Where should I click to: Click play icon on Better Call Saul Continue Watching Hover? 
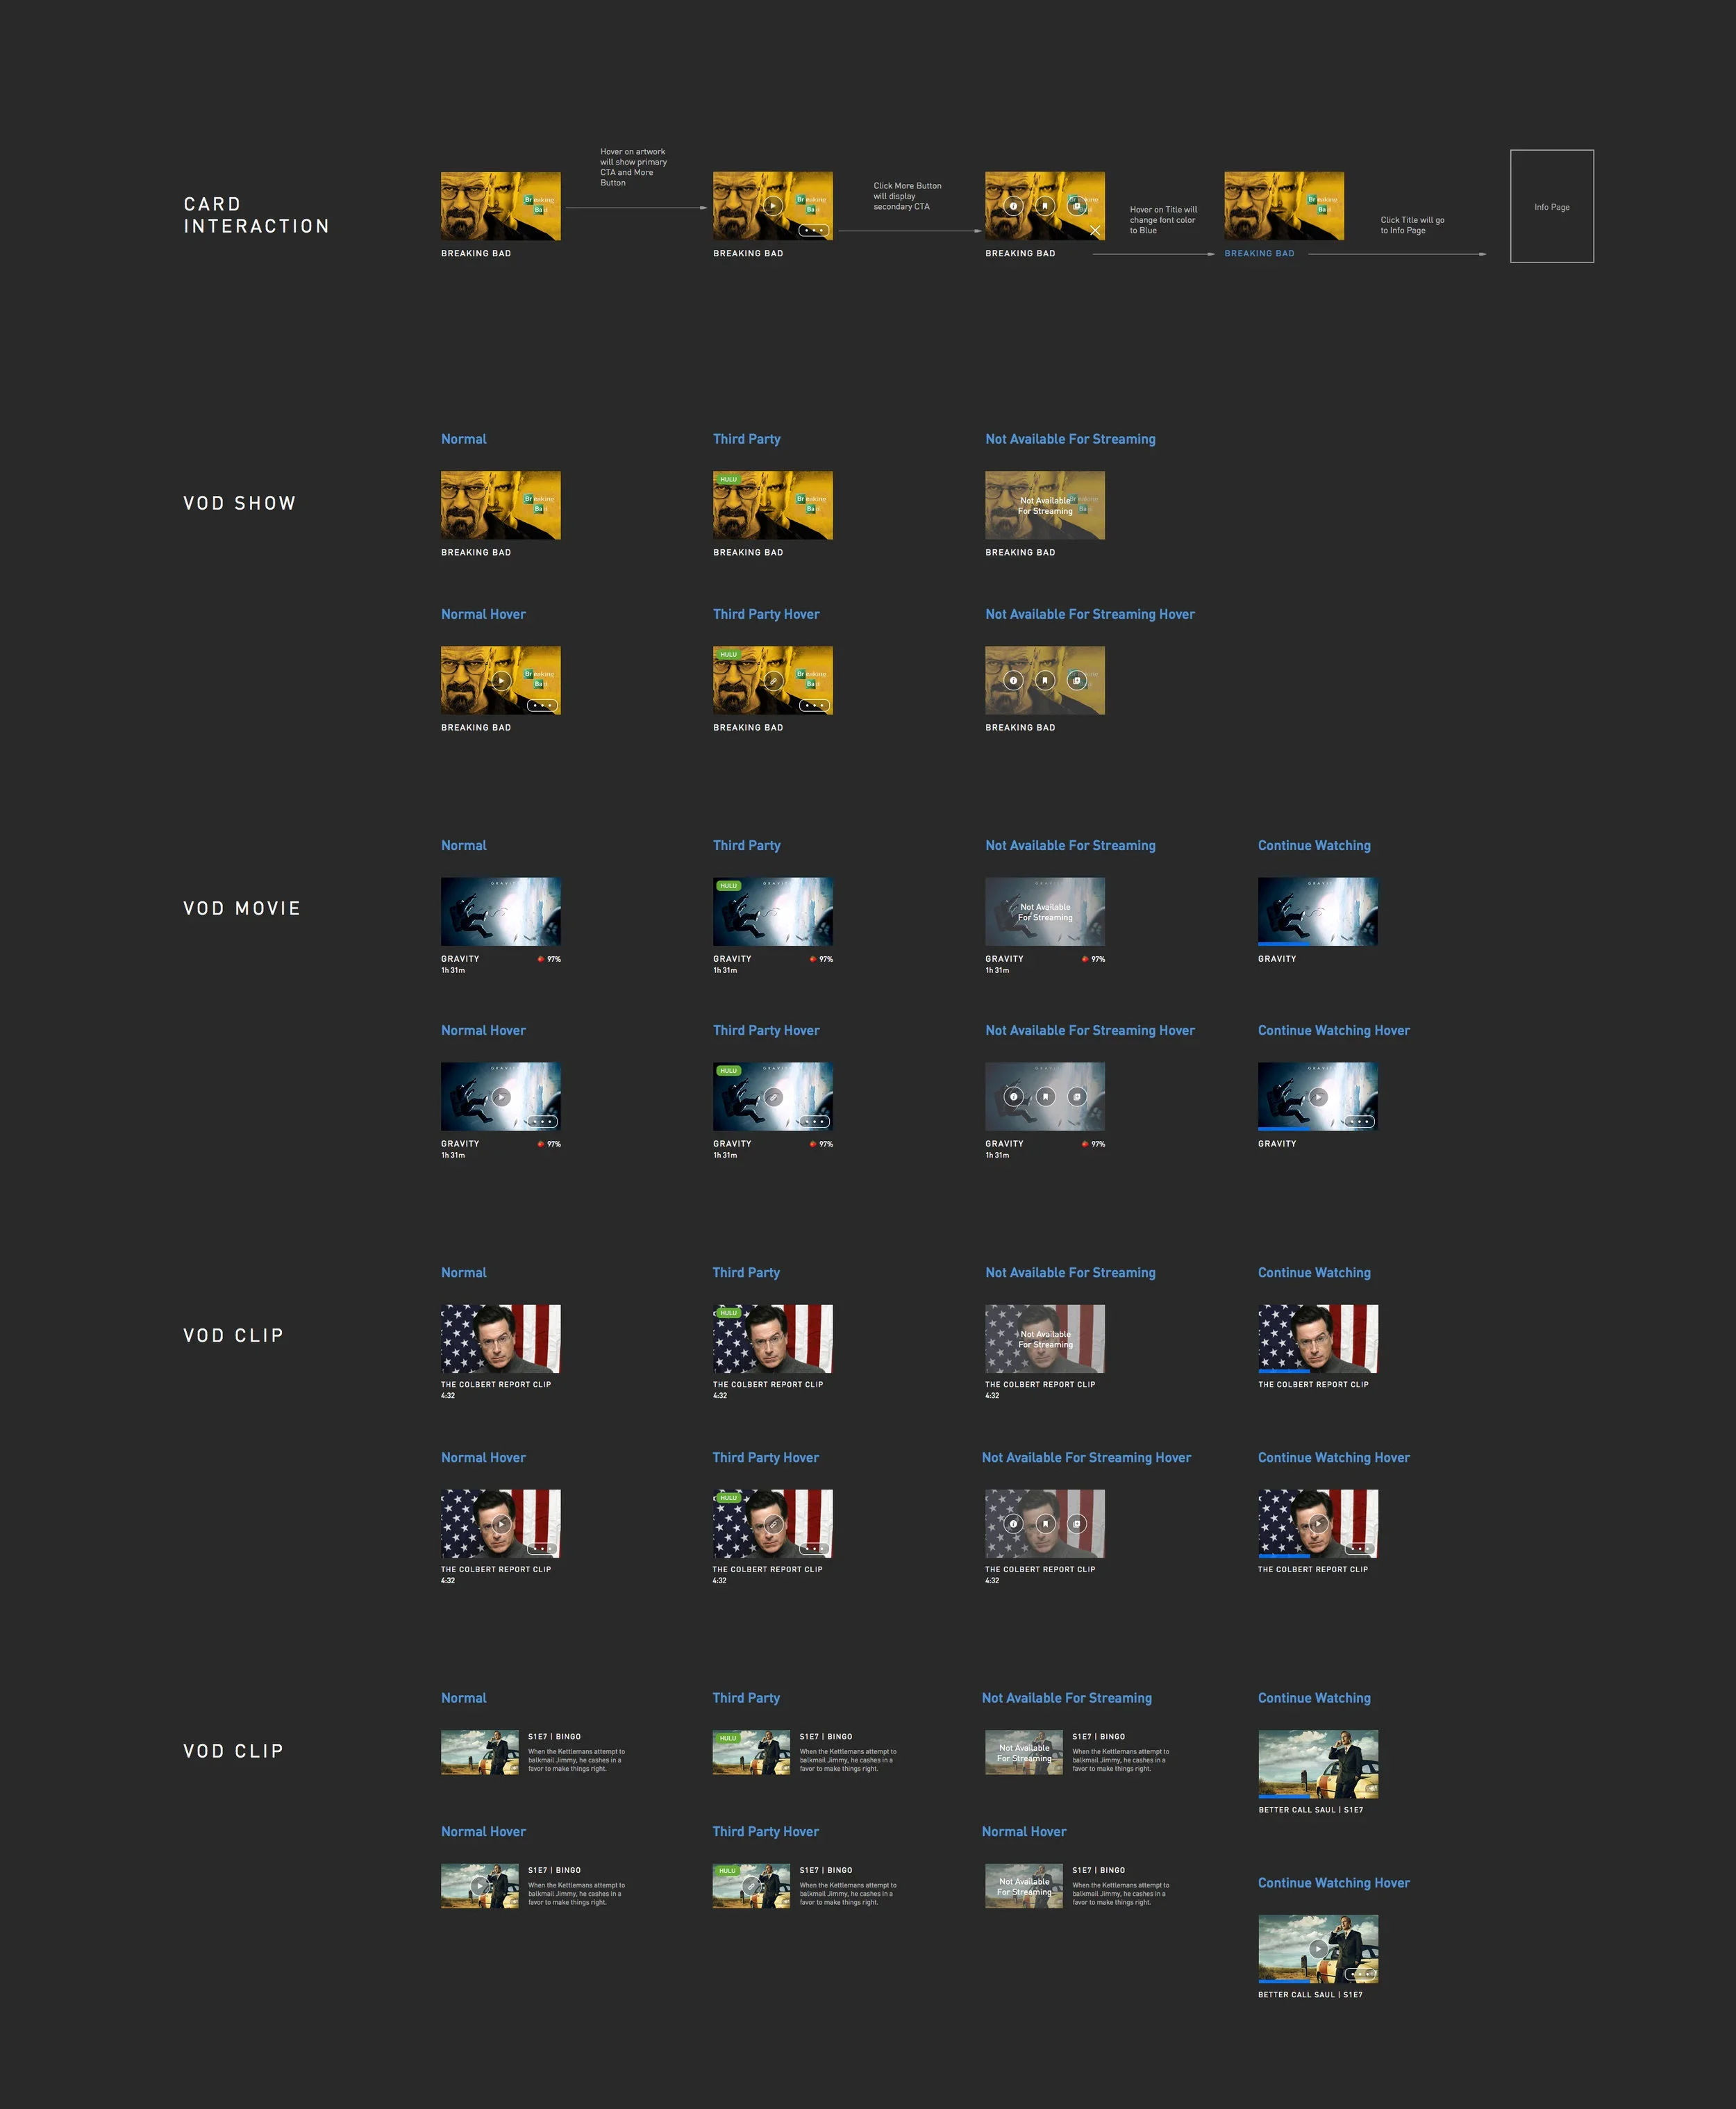pos(1318,1948)
